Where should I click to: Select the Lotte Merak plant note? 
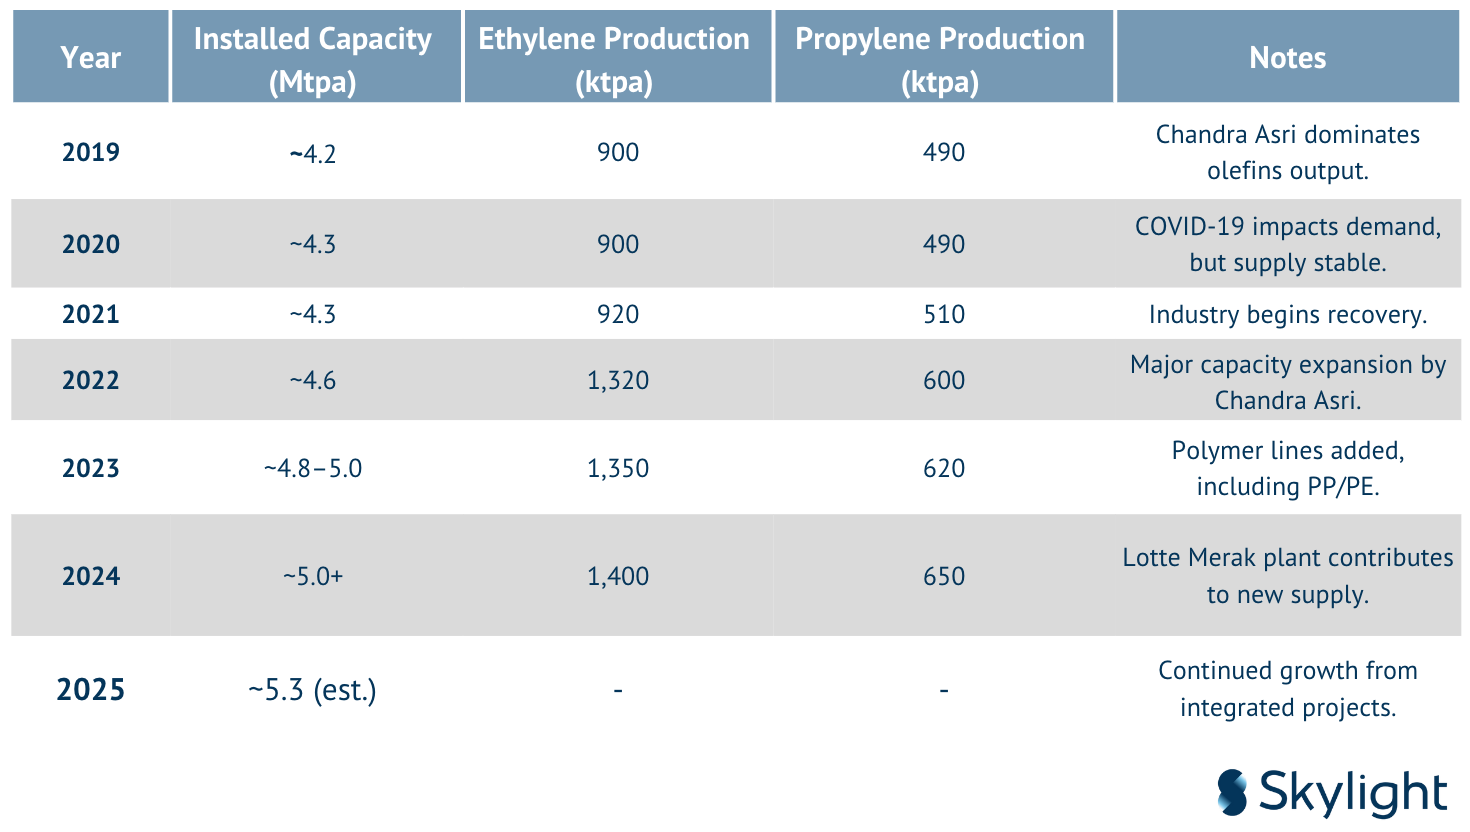pos(1287,576)
